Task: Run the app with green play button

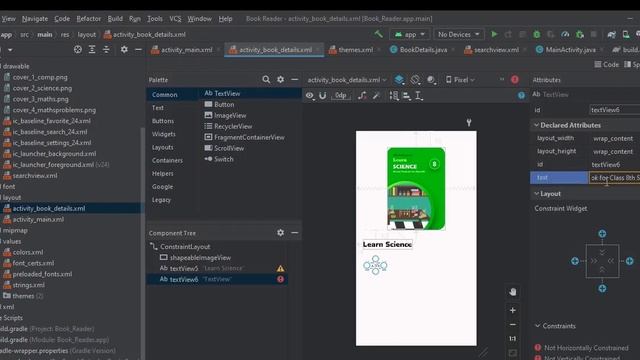Action: tap(494, 34)
